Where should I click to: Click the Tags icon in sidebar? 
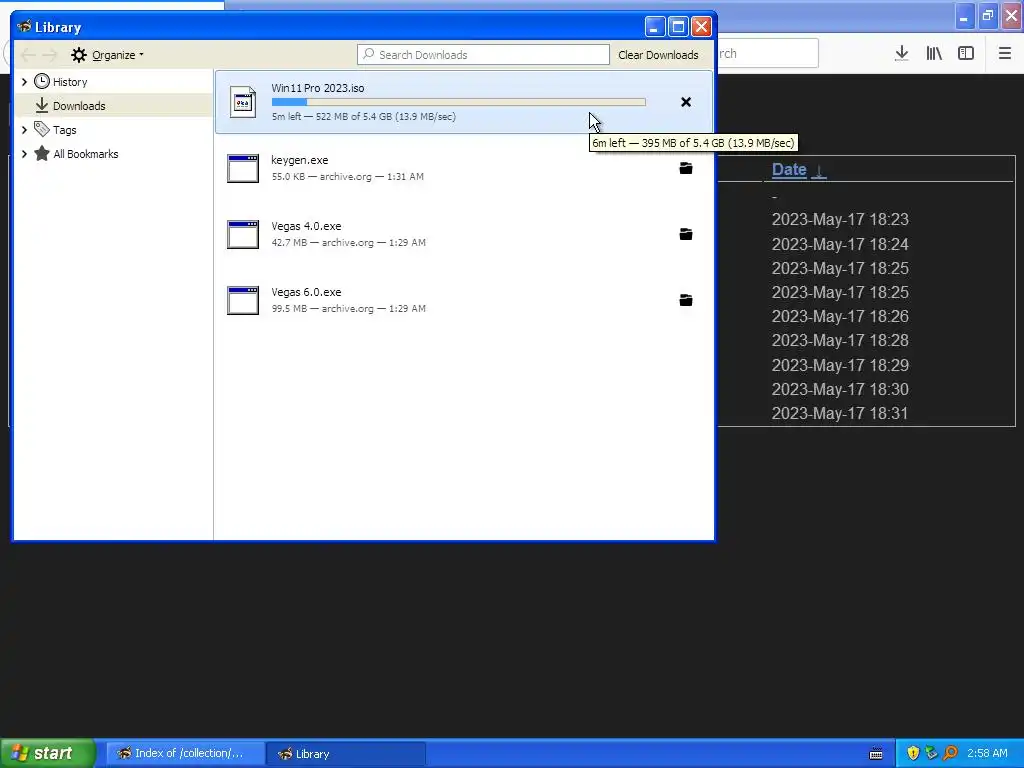point(42,129)
